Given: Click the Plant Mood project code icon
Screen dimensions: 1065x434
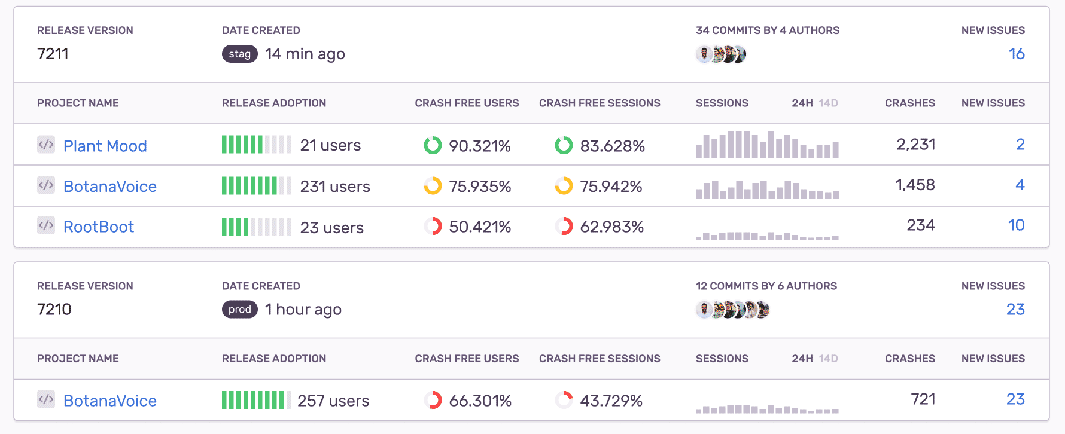Looking at the screenshot, I should tap(45, 145).
